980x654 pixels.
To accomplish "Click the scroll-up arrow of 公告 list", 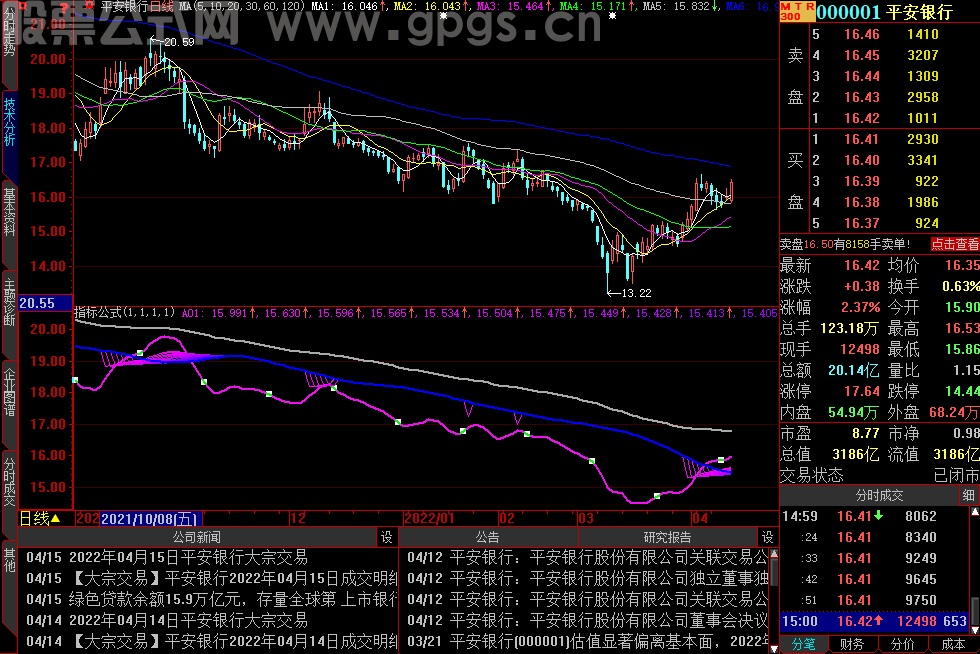I will click(774, 554).
